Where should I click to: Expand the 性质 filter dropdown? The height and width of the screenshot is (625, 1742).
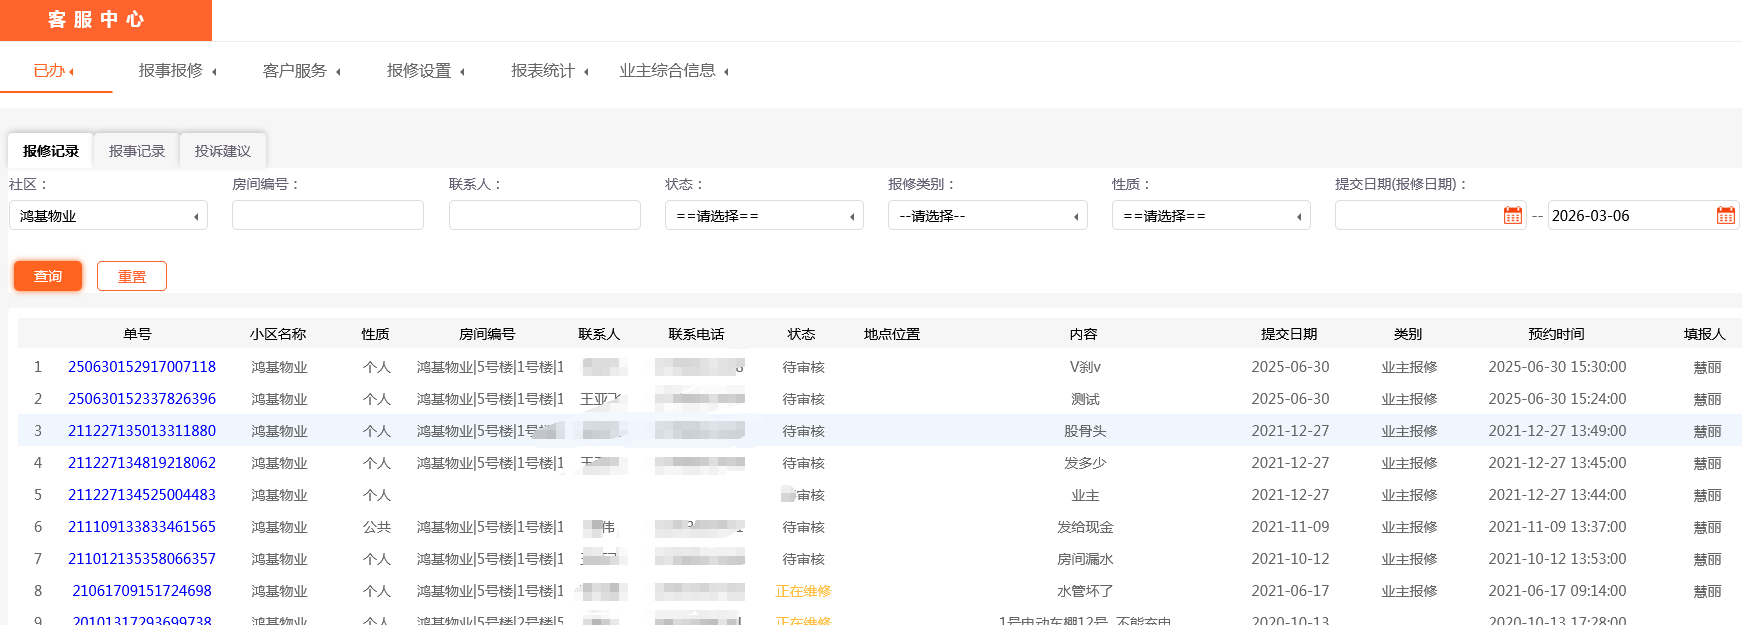(1210, 216)
